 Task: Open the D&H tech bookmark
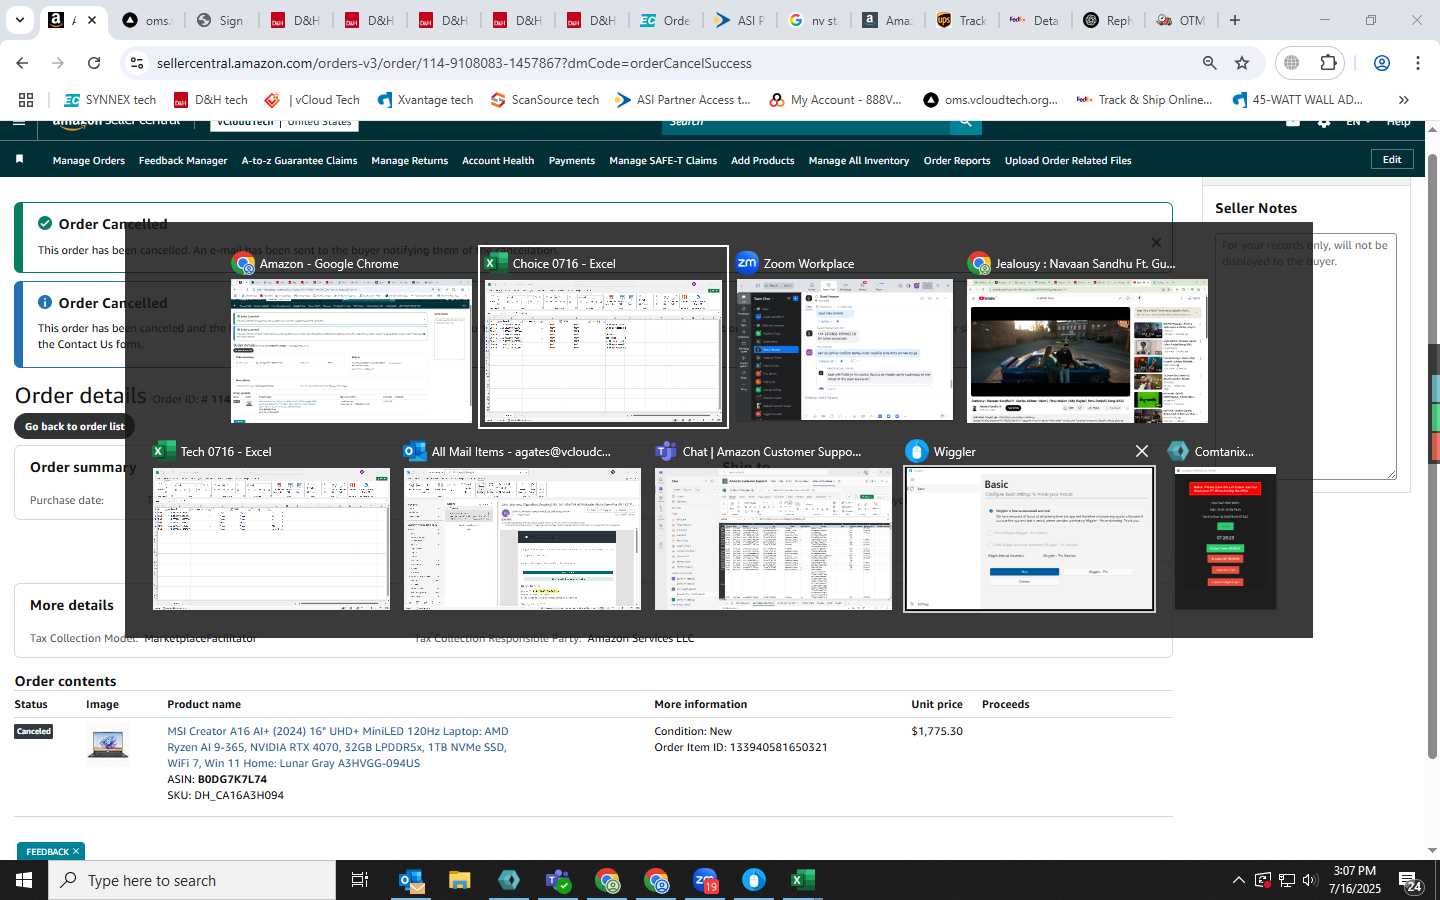click(211, 100)
